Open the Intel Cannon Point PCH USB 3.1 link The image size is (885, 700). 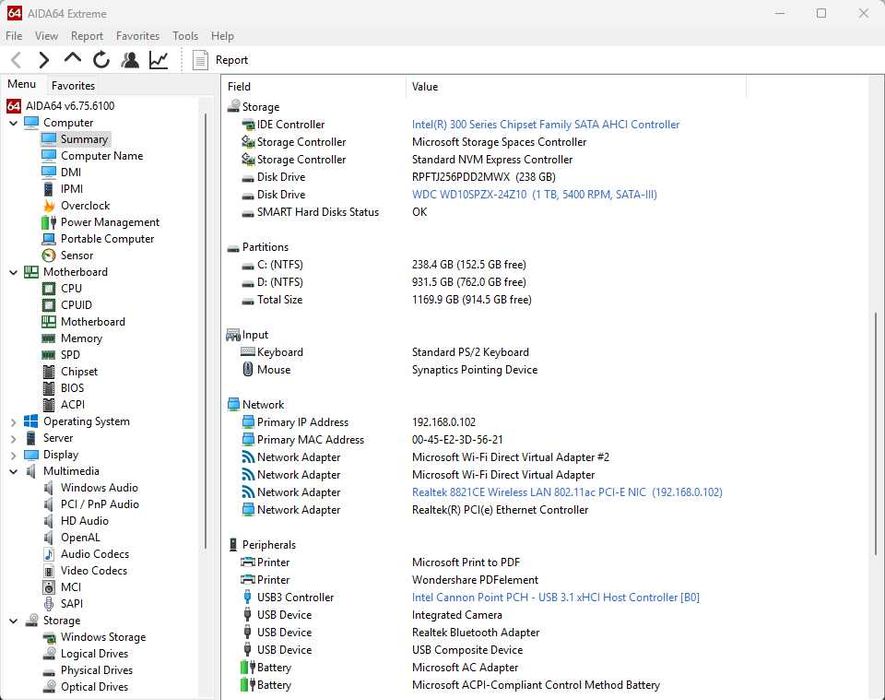[555, 597]
